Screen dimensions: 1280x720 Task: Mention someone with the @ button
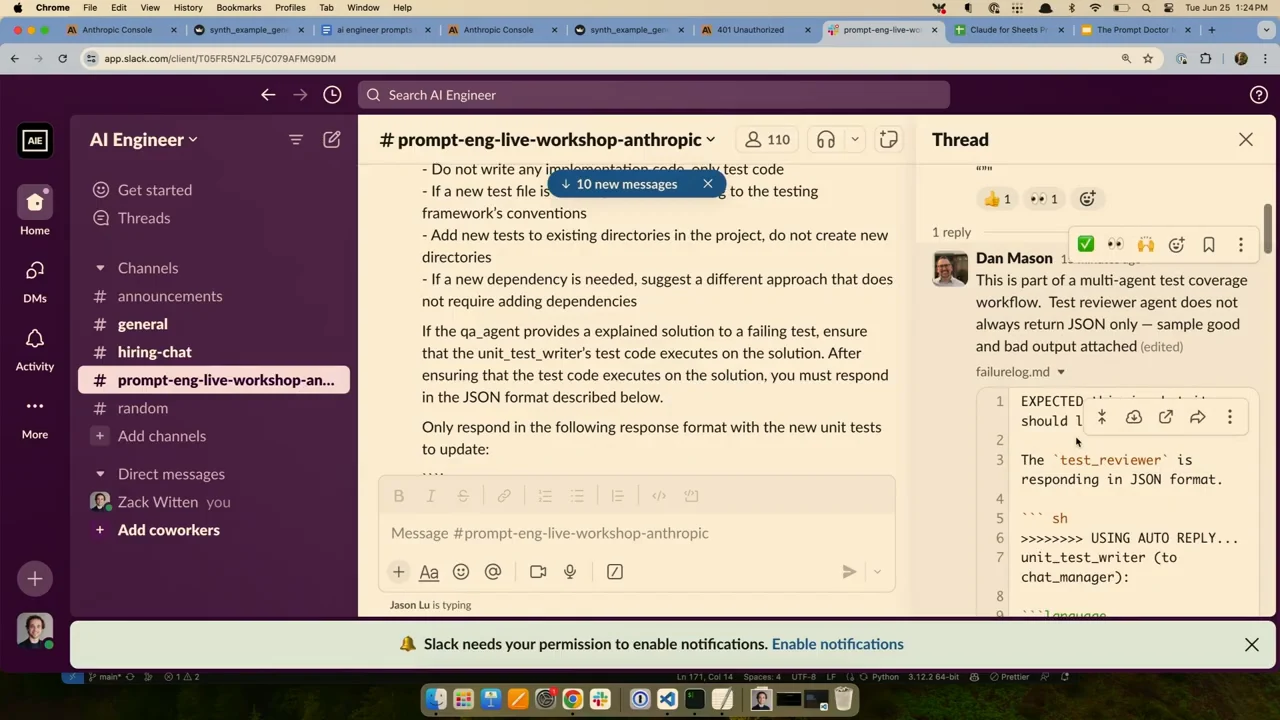[x=493, y=572]
